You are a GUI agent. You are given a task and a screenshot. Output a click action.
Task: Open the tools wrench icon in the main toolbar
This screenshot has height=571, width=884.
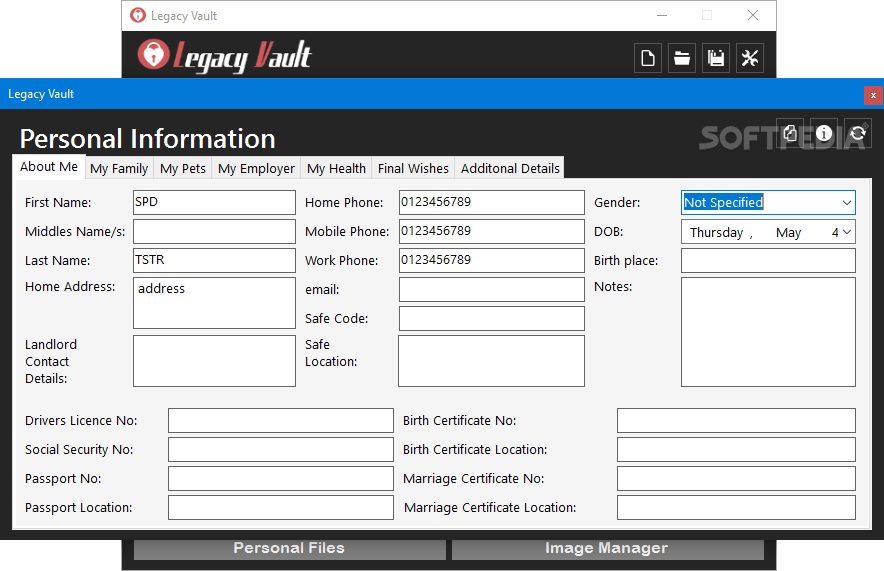point(750,58)
